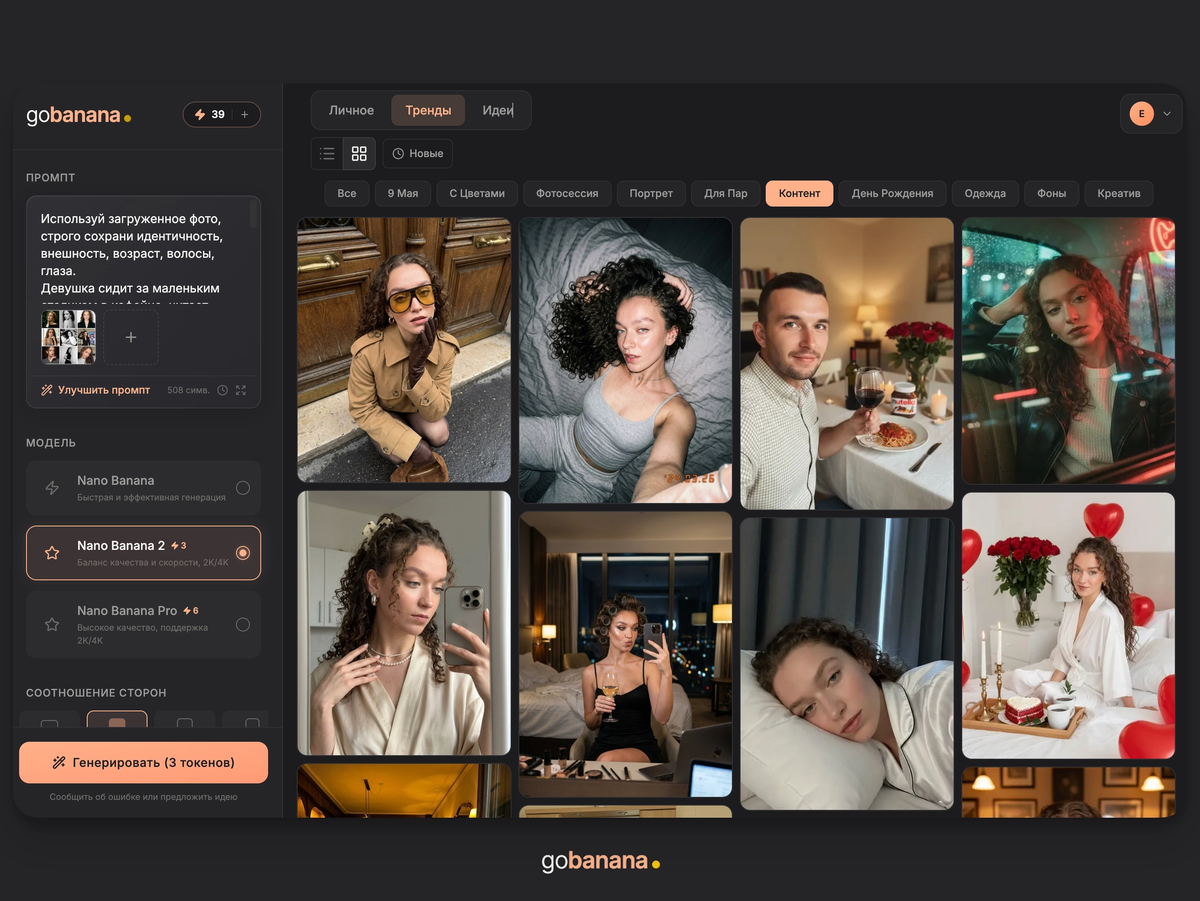Image resolution: width=1200 pixels, height=901 pixels.
Task: Click the gobanana logo in sidebar
Action: [78, 115]
